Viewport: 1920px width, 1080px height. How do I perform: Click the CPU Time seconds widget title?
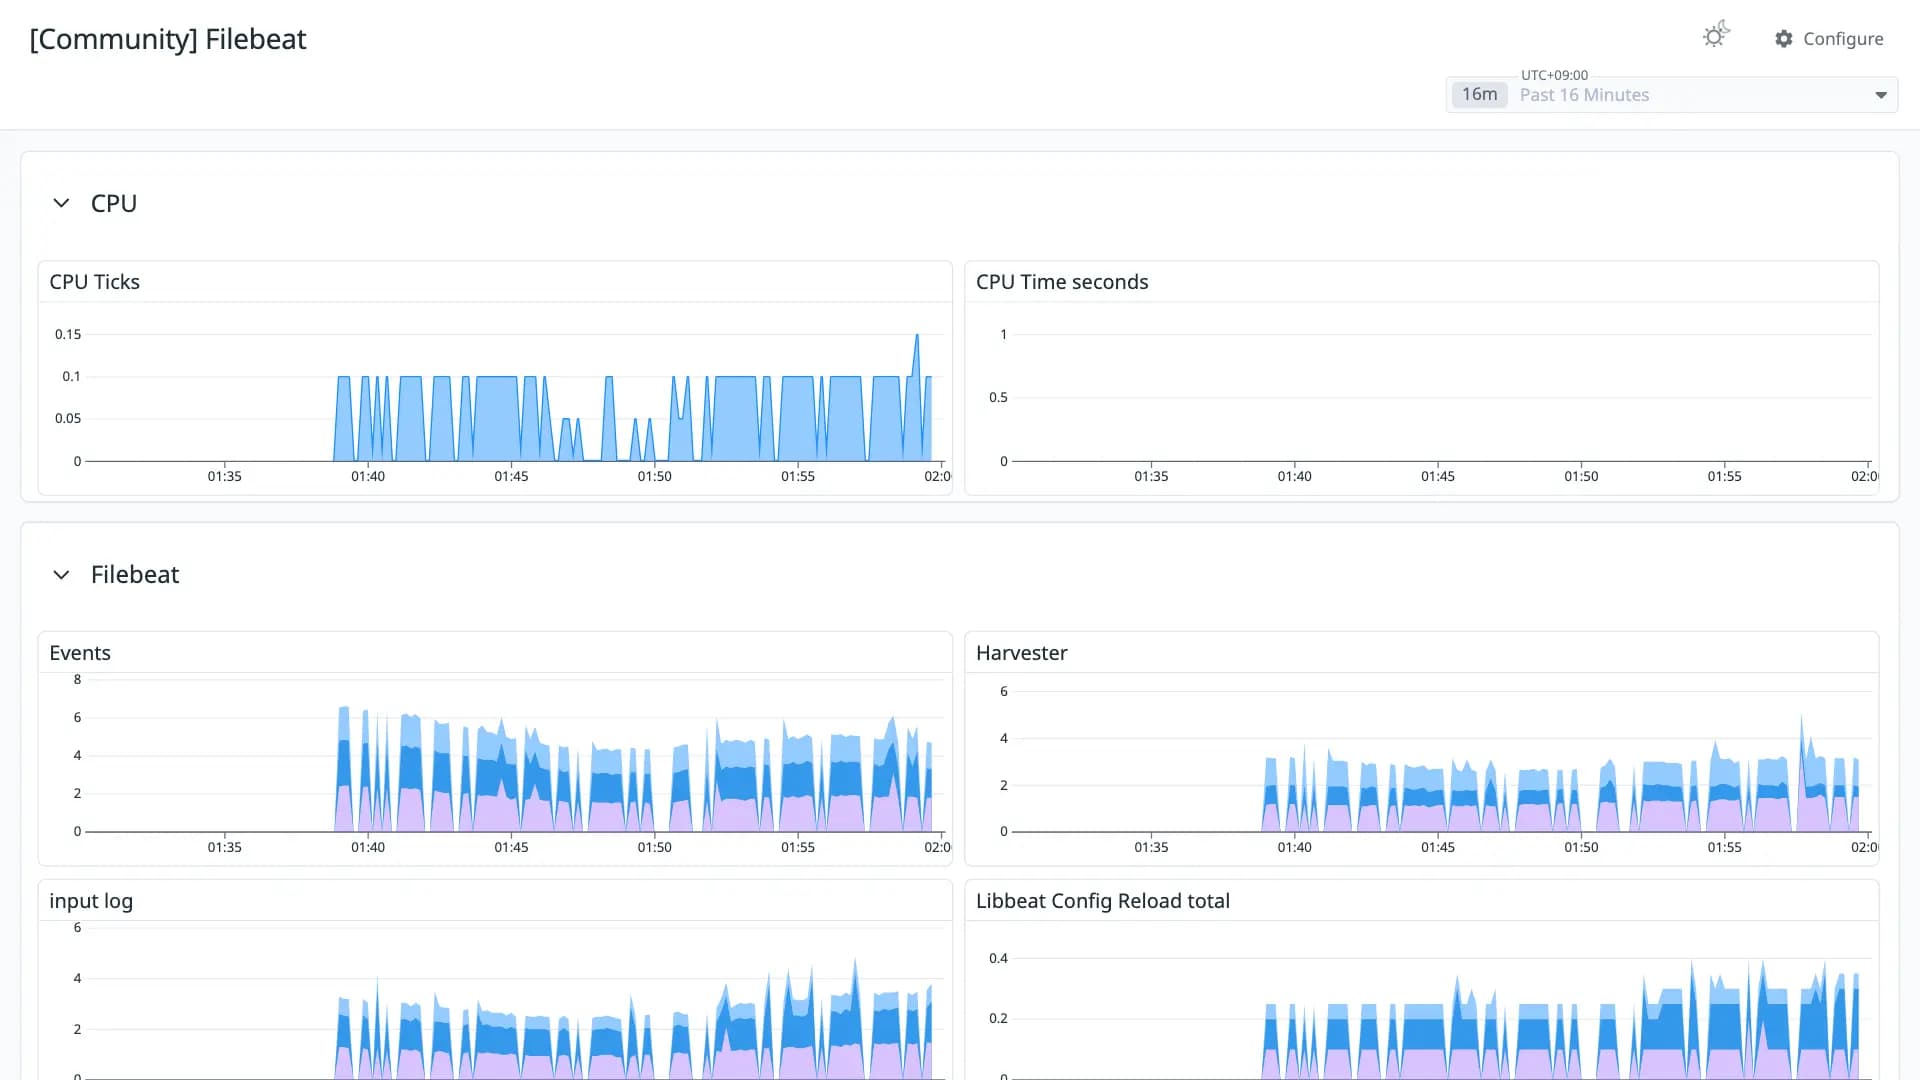[1062, 282]
